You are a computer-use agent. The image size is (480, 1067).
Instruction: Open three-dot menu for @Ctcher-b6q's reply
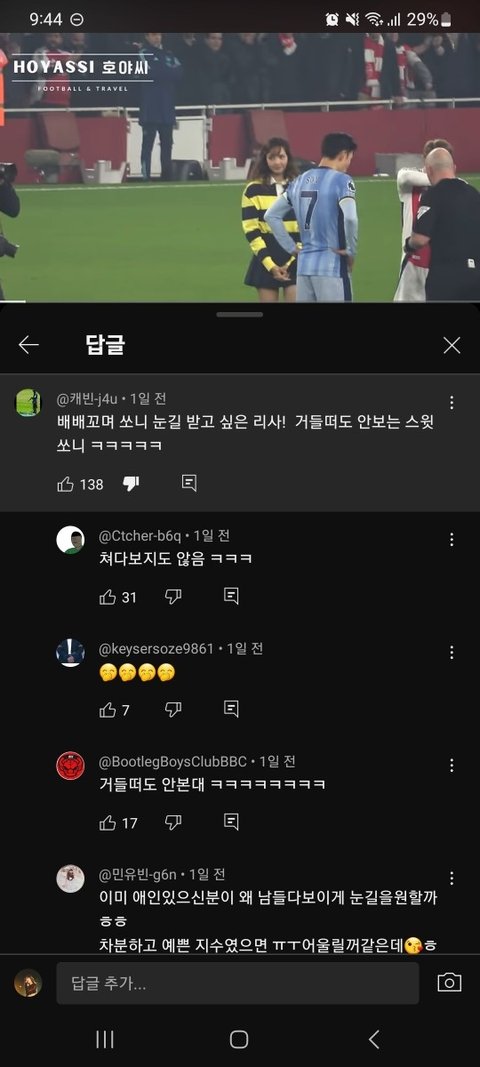451,540
